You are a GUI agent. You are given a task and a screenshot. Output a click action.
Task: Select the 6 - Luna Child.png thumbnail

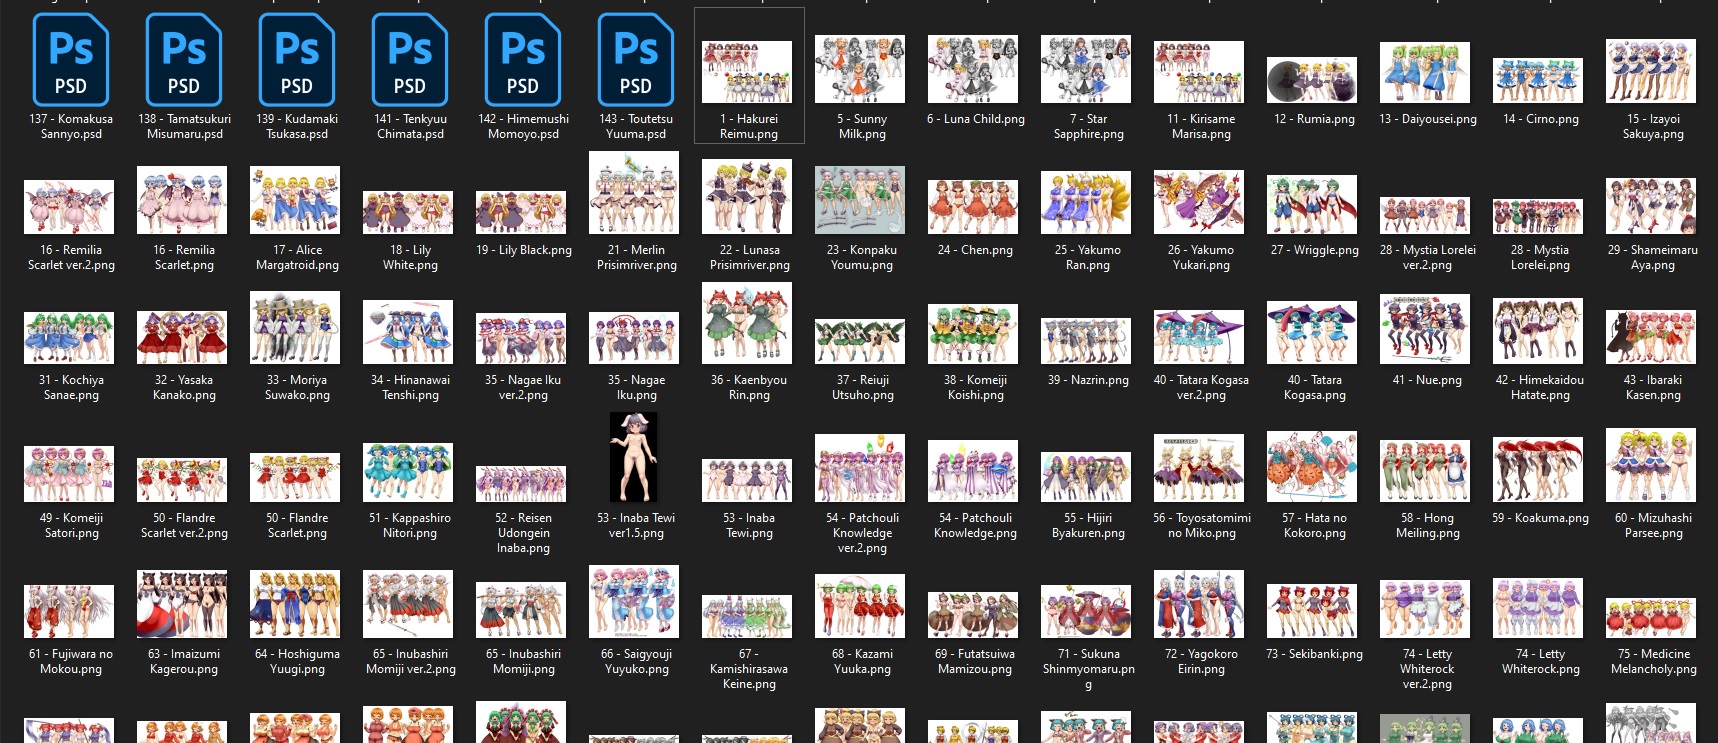tap(973, 70)
